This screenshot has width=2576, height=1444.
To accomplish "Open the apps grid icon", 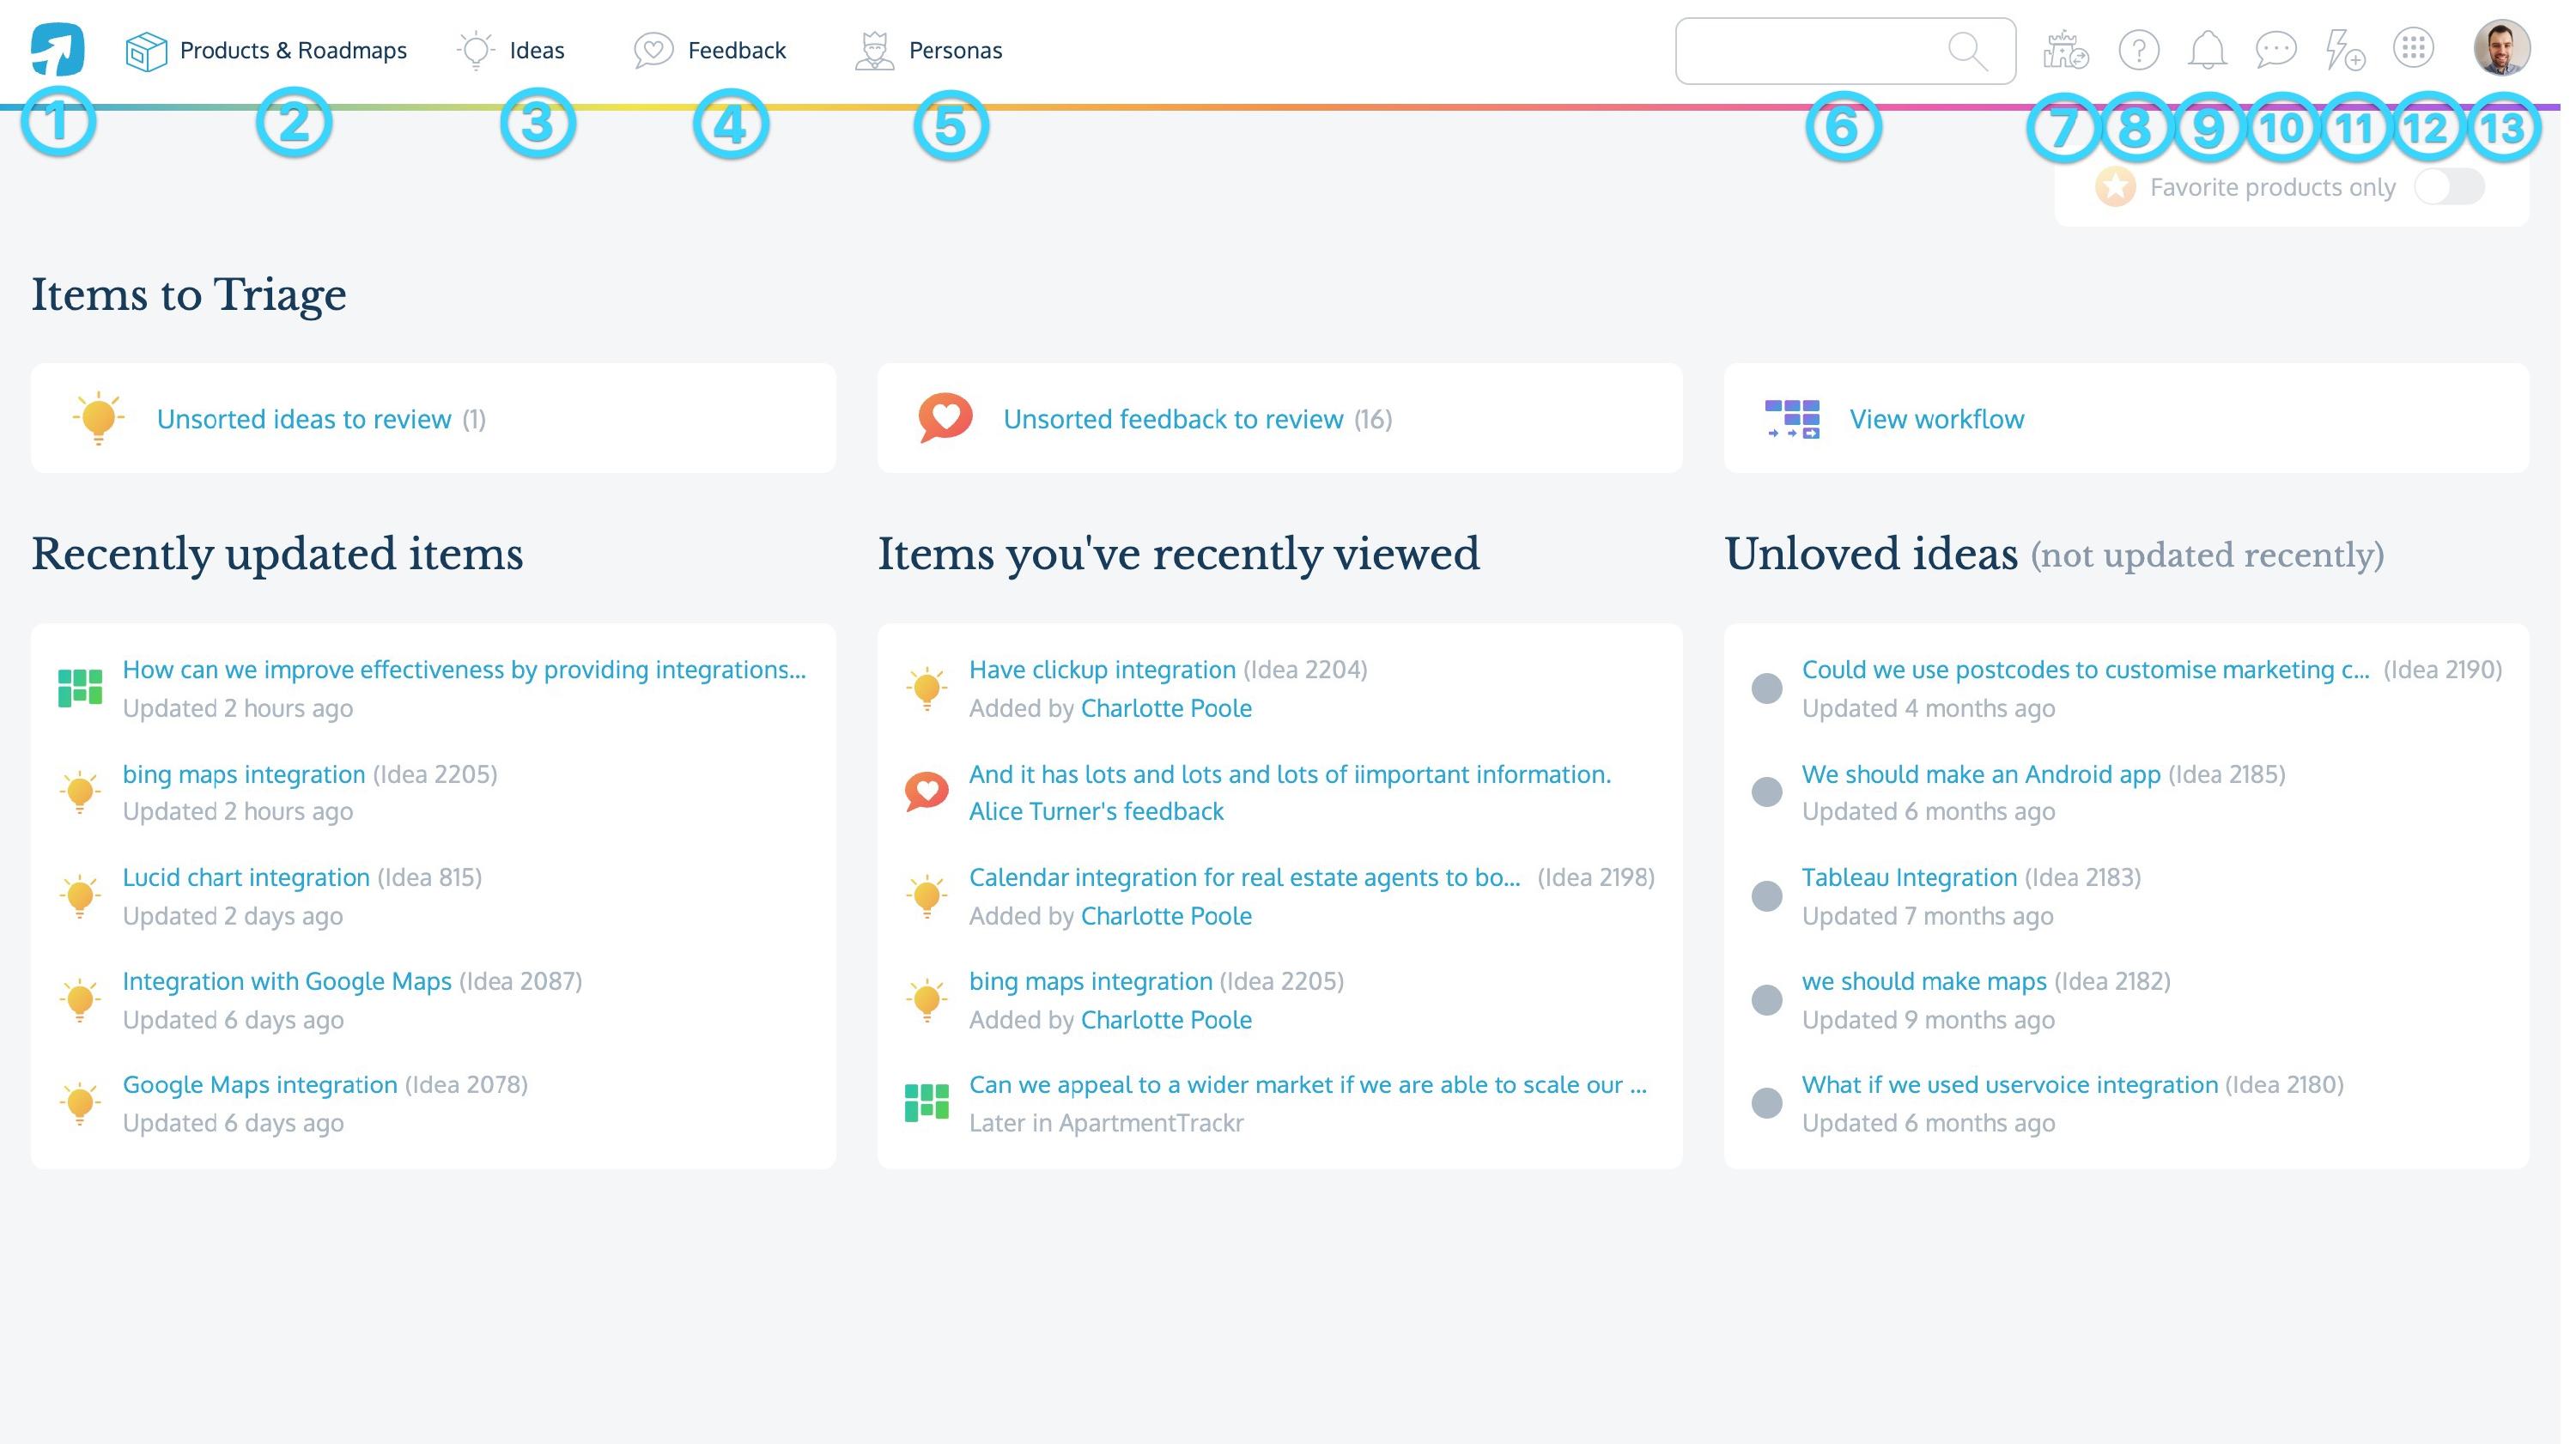I will [2415, 48].
